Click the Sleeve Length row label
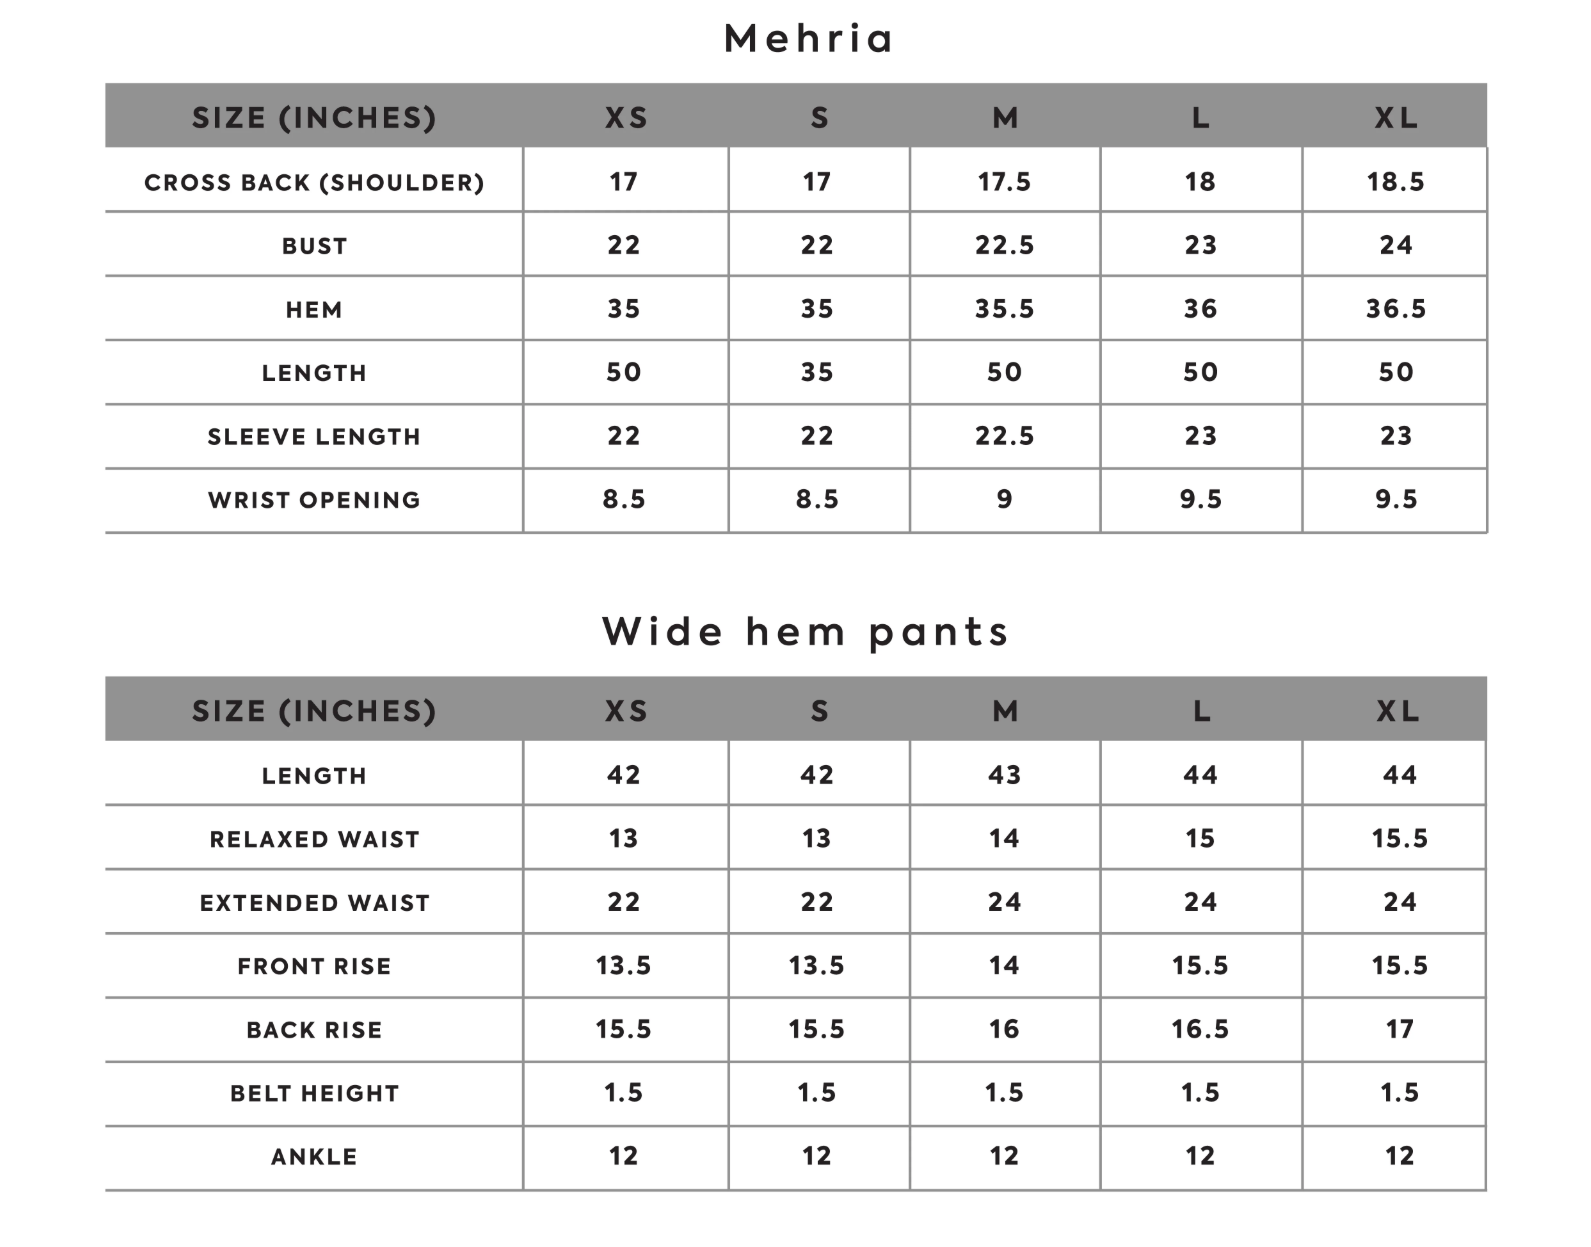Image resolution: width=1591 pixels, height=1247 pixels. tap(314, 436)
